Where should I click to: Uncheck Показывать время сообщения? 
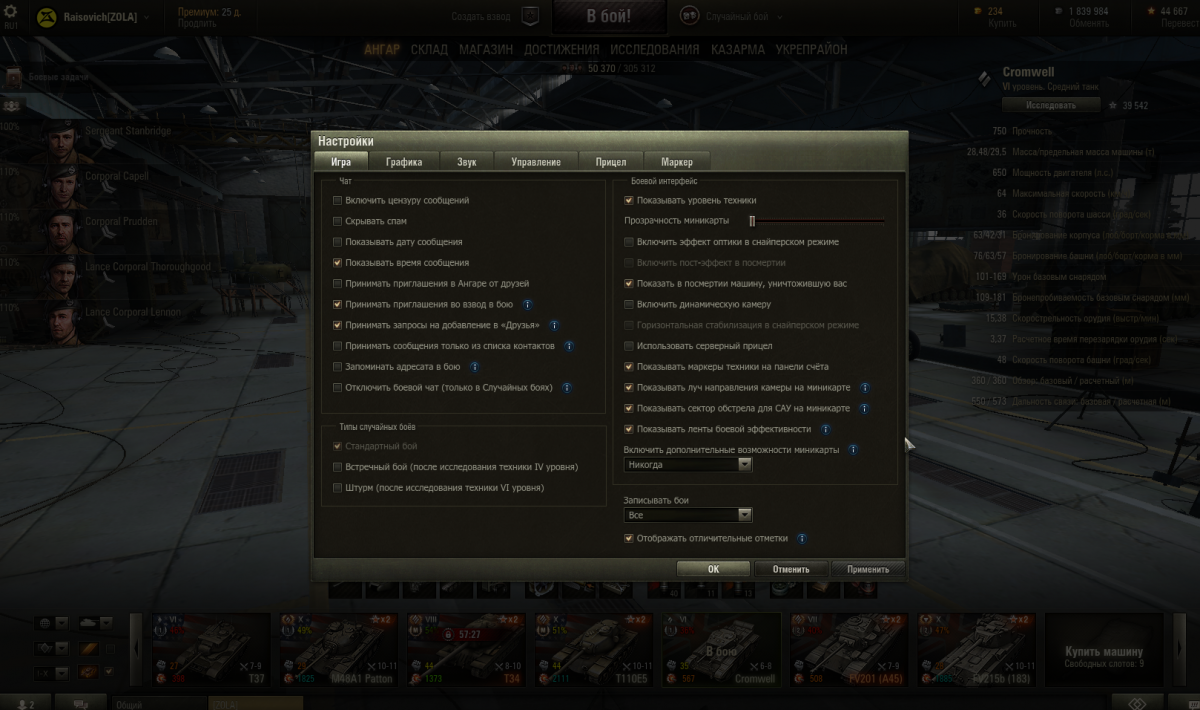[x=337, y=263]
